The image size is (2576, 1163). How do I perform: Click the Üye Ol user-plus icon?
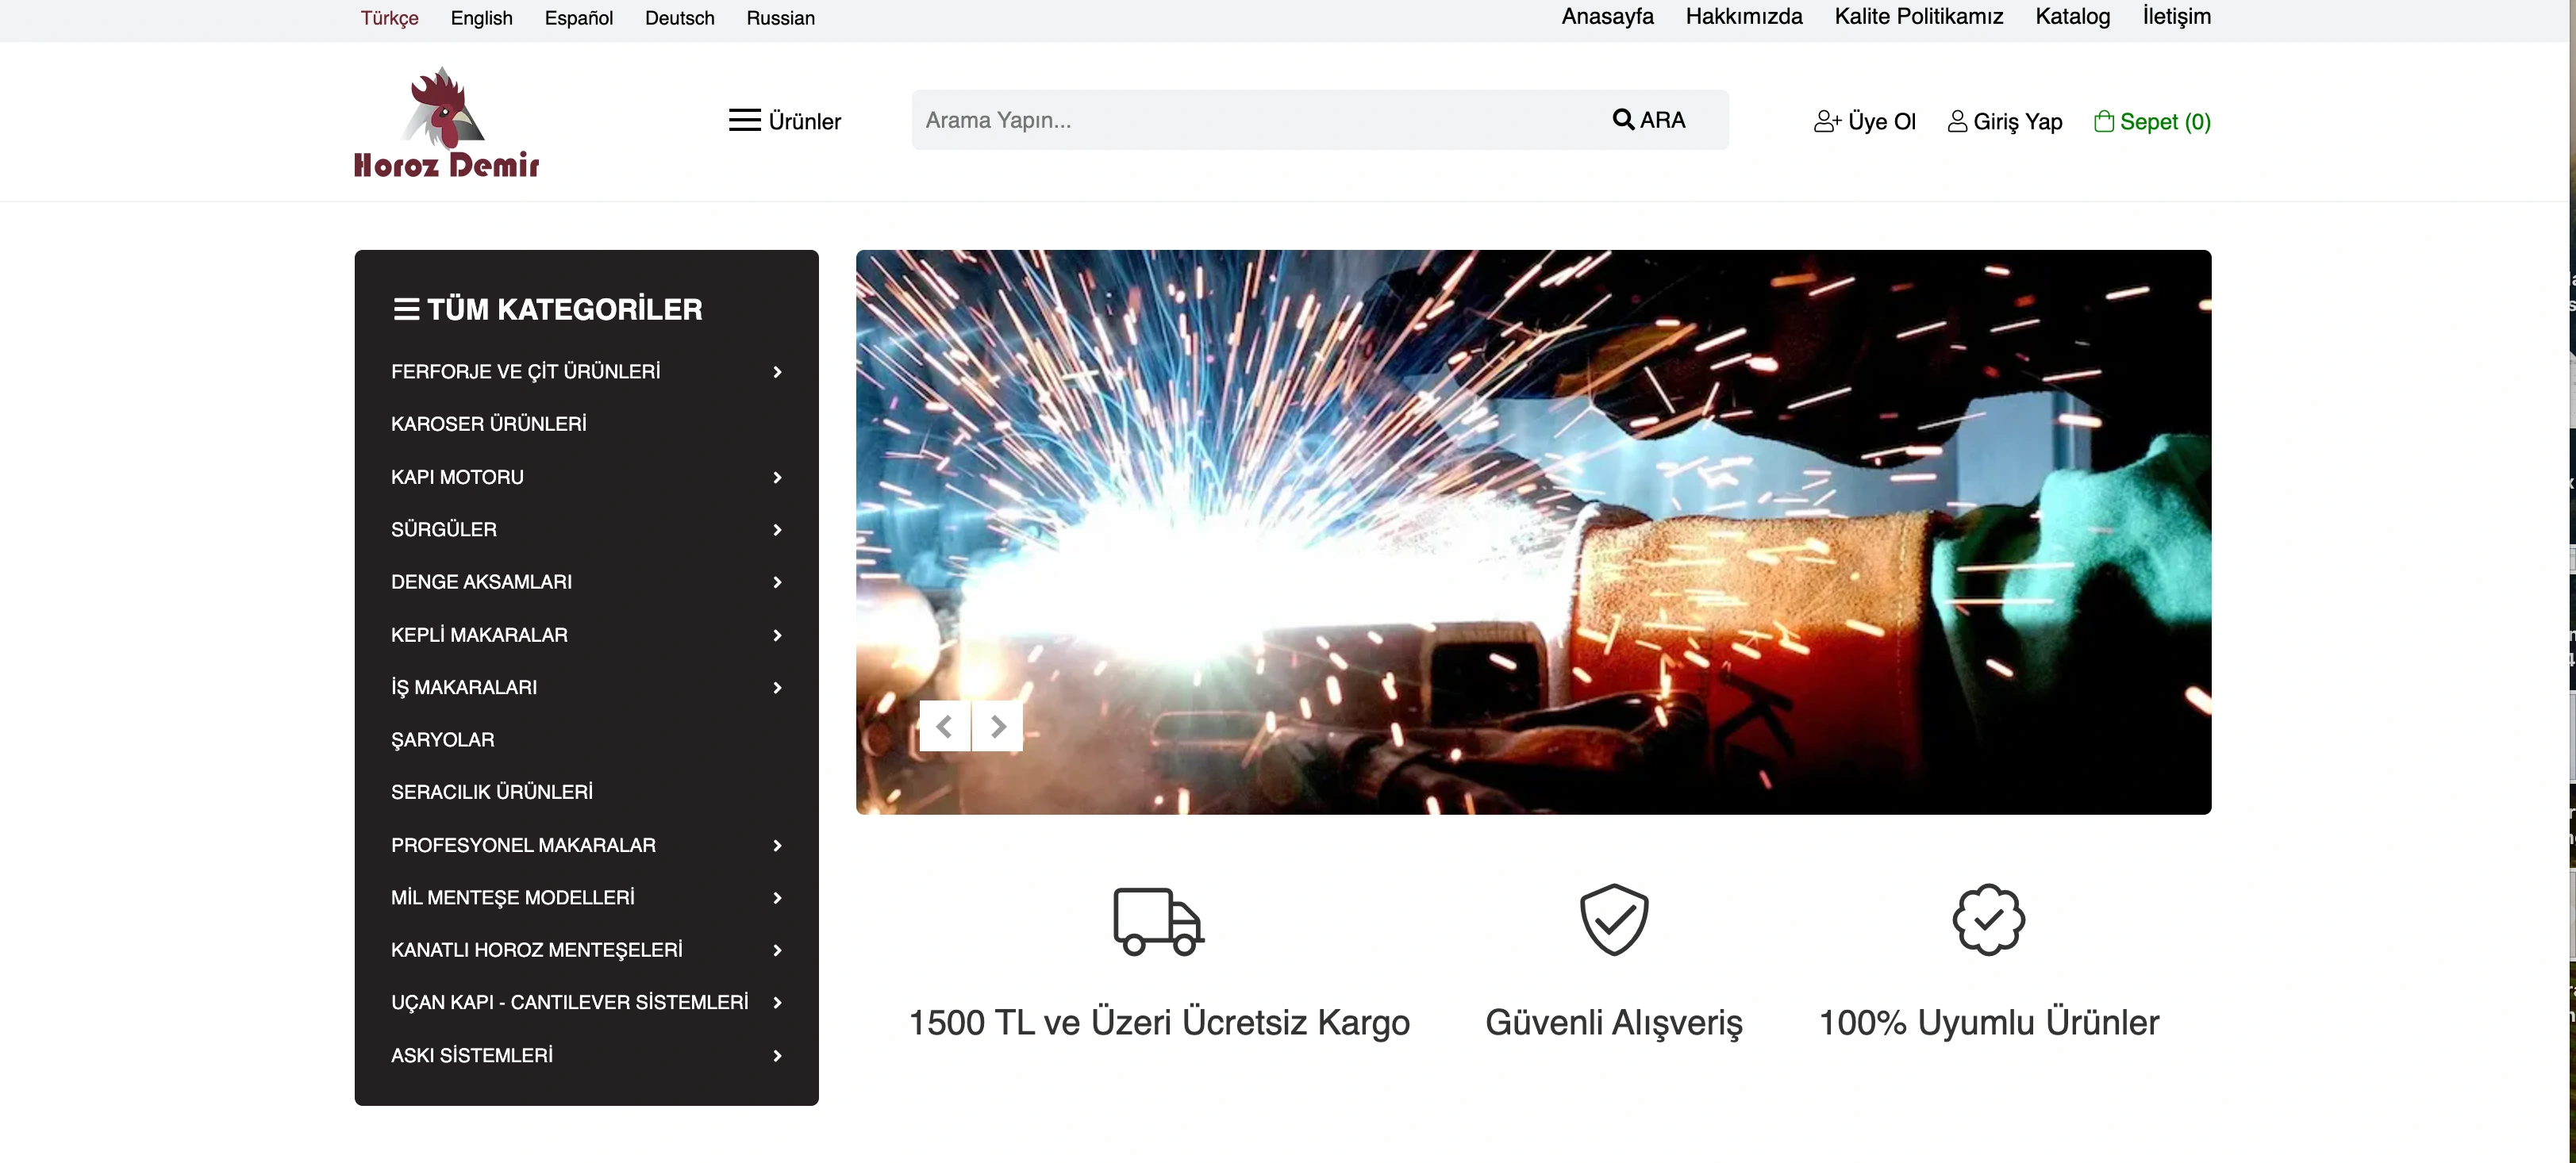coord(1827,121)
